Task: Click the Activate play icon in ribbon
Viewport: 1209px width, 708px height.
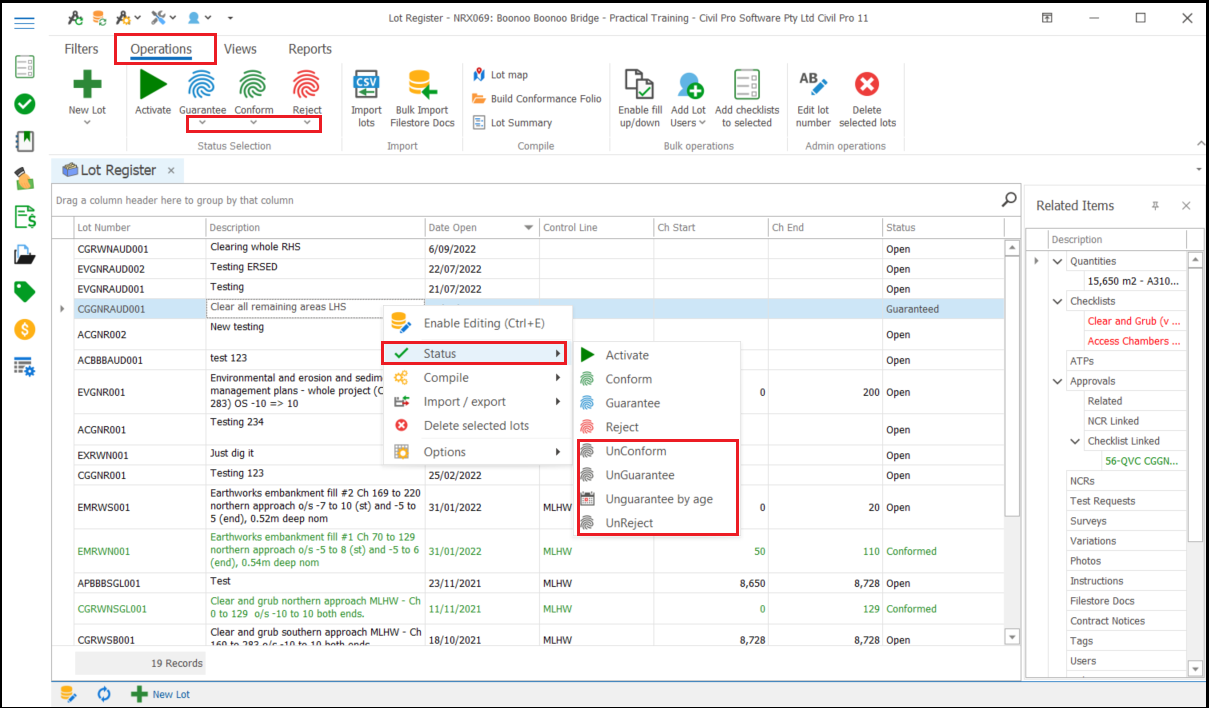Action: pos(153,83)
